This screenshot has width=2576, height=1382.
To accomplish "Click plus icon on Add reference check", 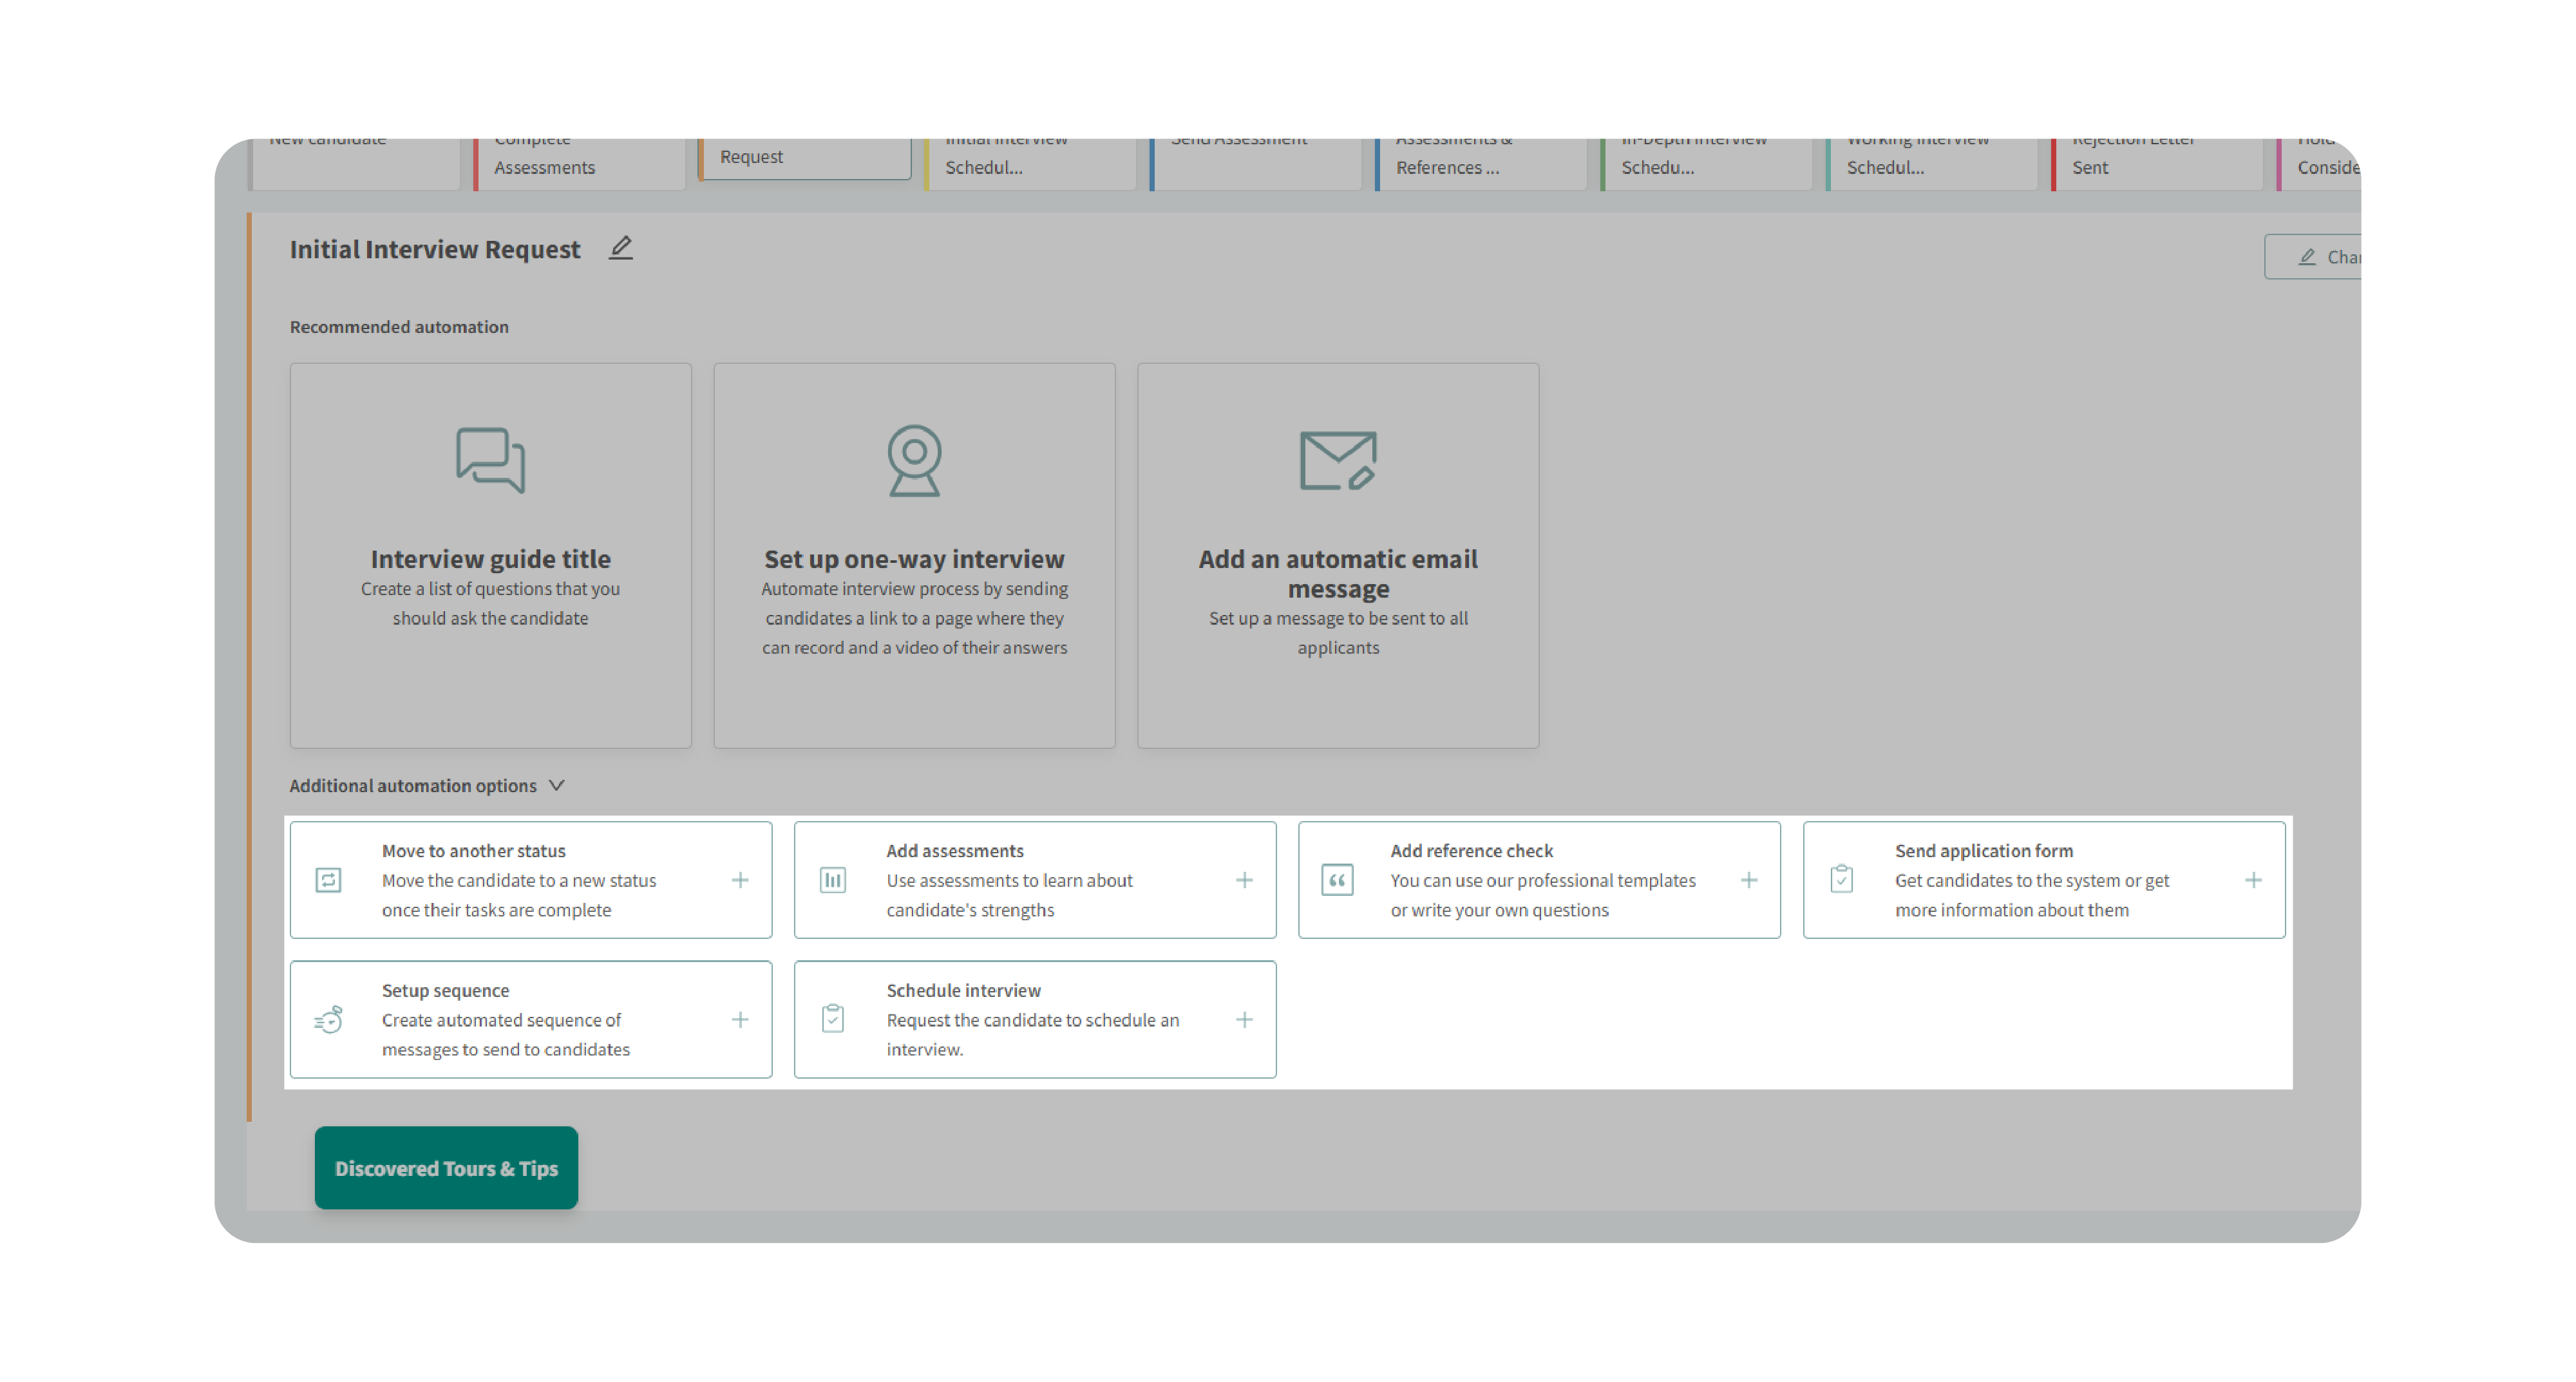I will (x=1748, y=880).
